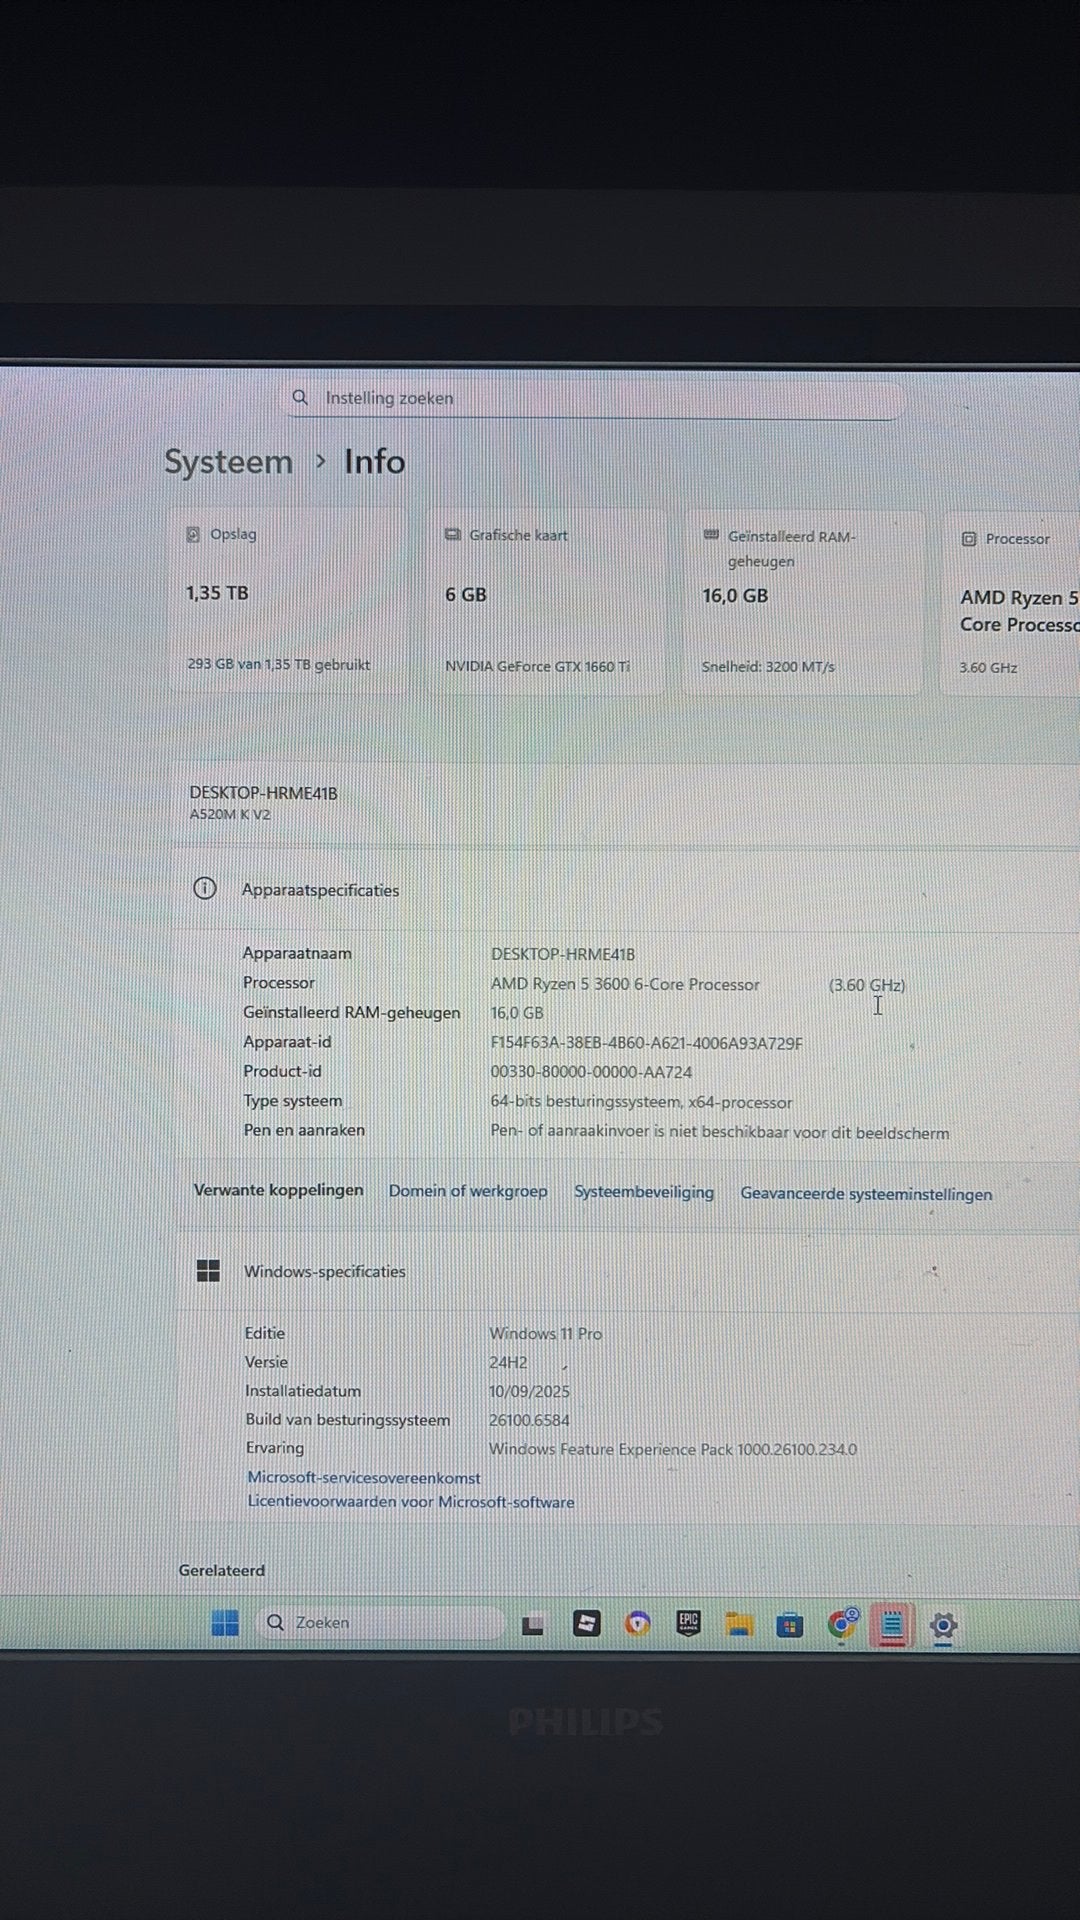Click the 'Verwante koppelingen' label
1080x1920 pixels.
[x=278, y=1190]
